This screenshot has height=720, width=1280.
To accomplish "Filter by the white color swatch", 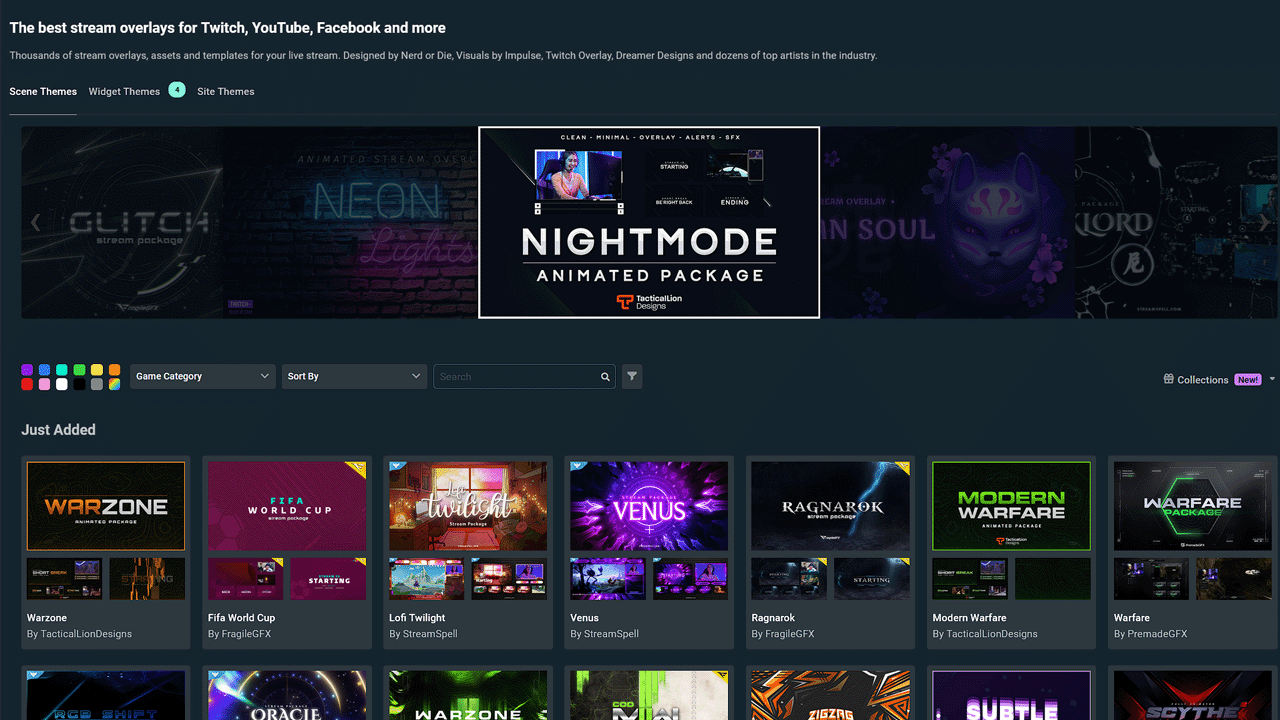I will click(62, 384).
